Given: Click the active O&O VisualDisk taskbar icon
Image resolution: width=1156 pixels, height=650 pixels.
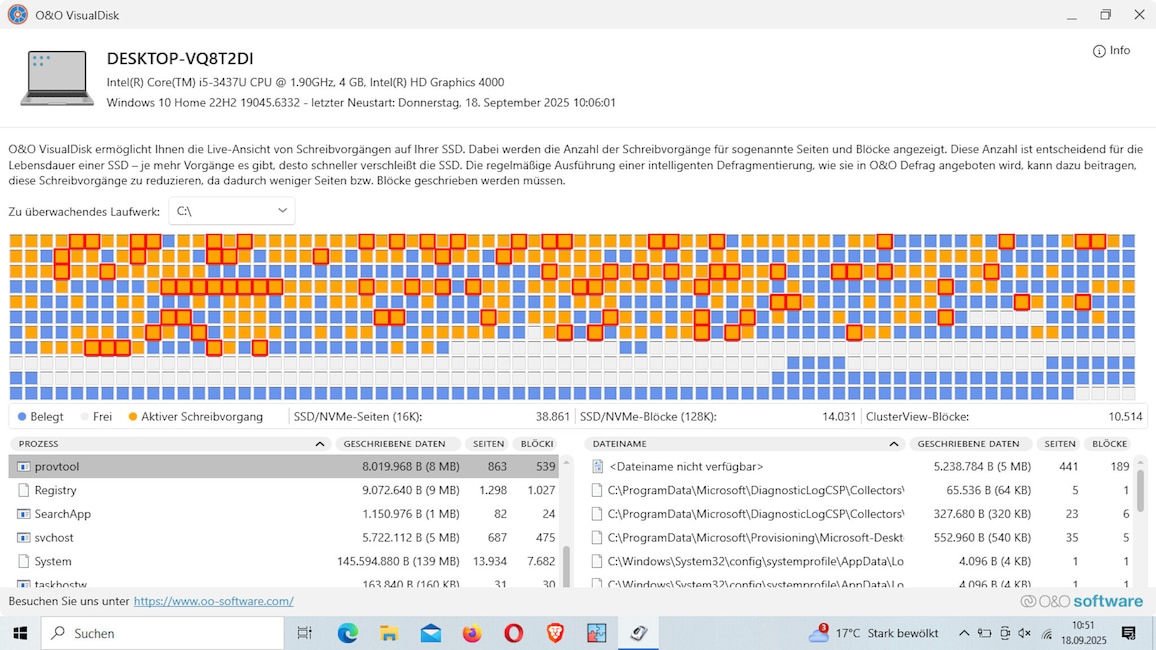Looking at the screenshot, I should tap(638, 633).
